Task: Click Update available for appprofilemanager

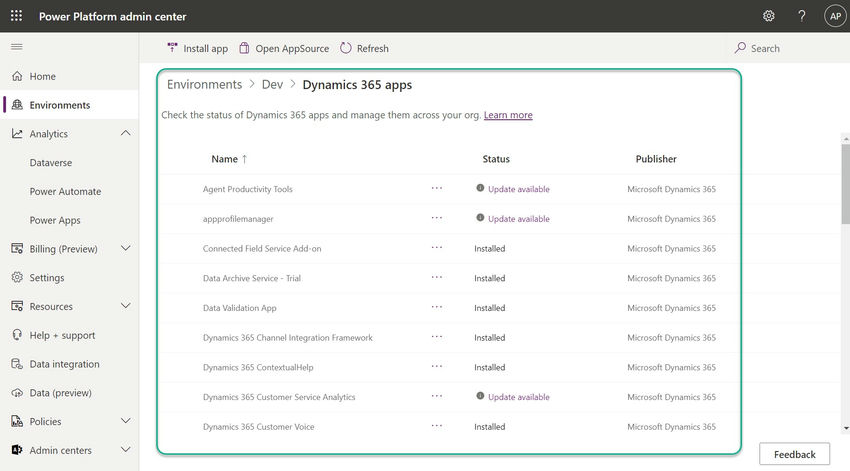Action: pyautogui.click(x=519, y=219)
